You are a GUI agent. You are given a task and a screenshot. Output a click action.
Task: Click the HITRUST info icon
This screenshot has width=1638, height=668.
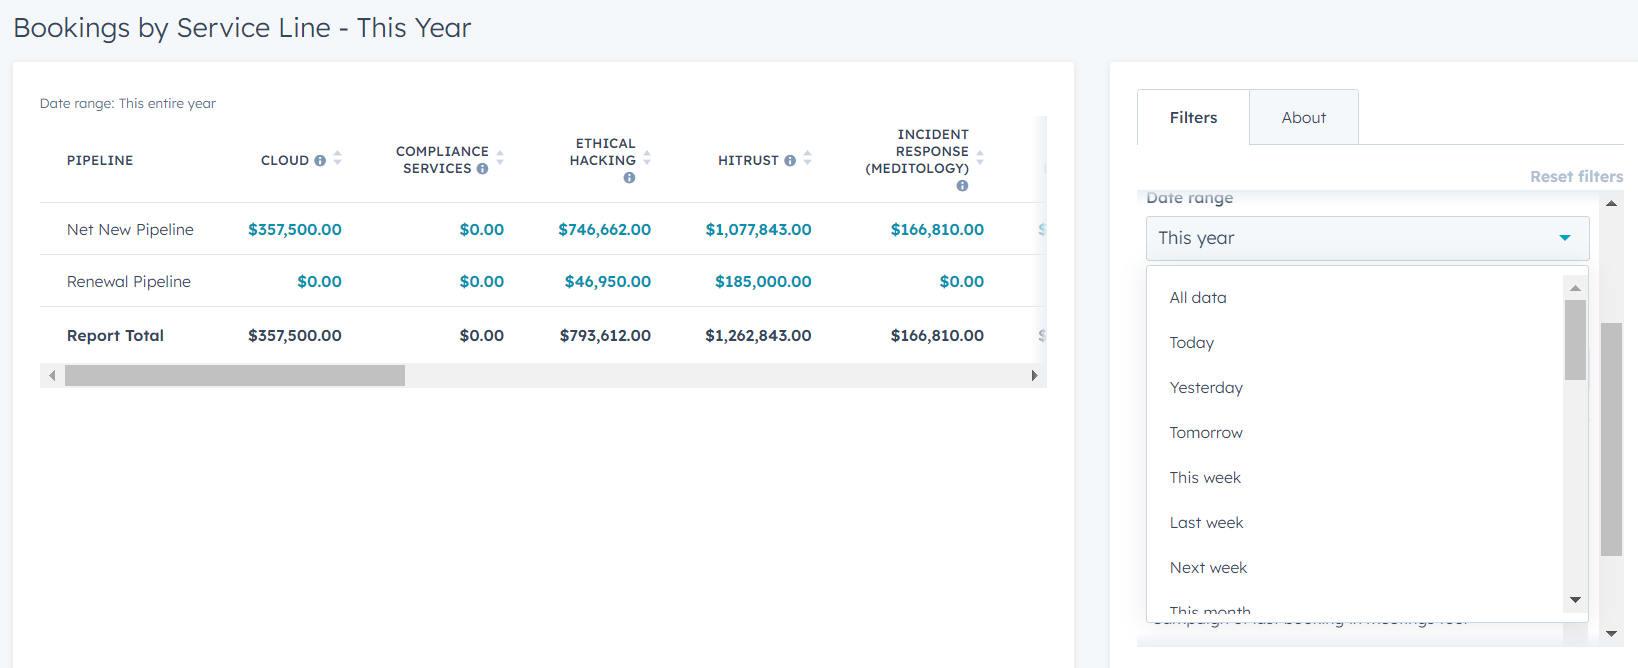pyautogui.click(x=790, y=161)
